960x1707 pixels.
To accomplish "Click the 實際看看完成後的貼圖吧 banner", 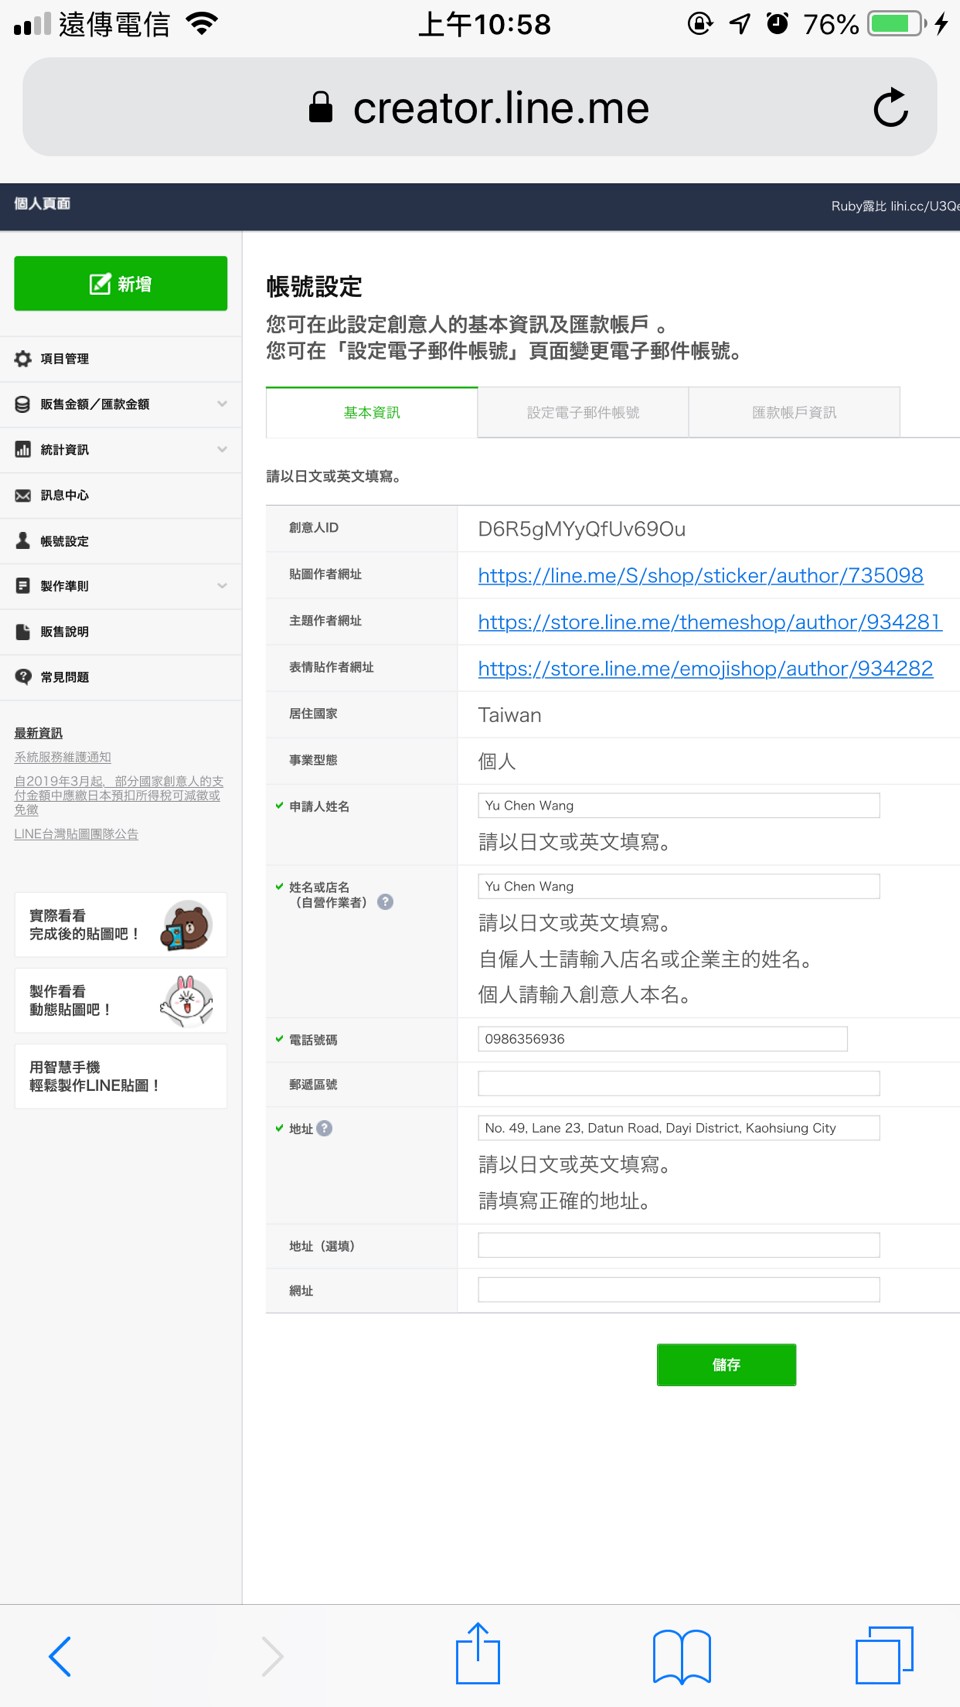I will (120, 925).
